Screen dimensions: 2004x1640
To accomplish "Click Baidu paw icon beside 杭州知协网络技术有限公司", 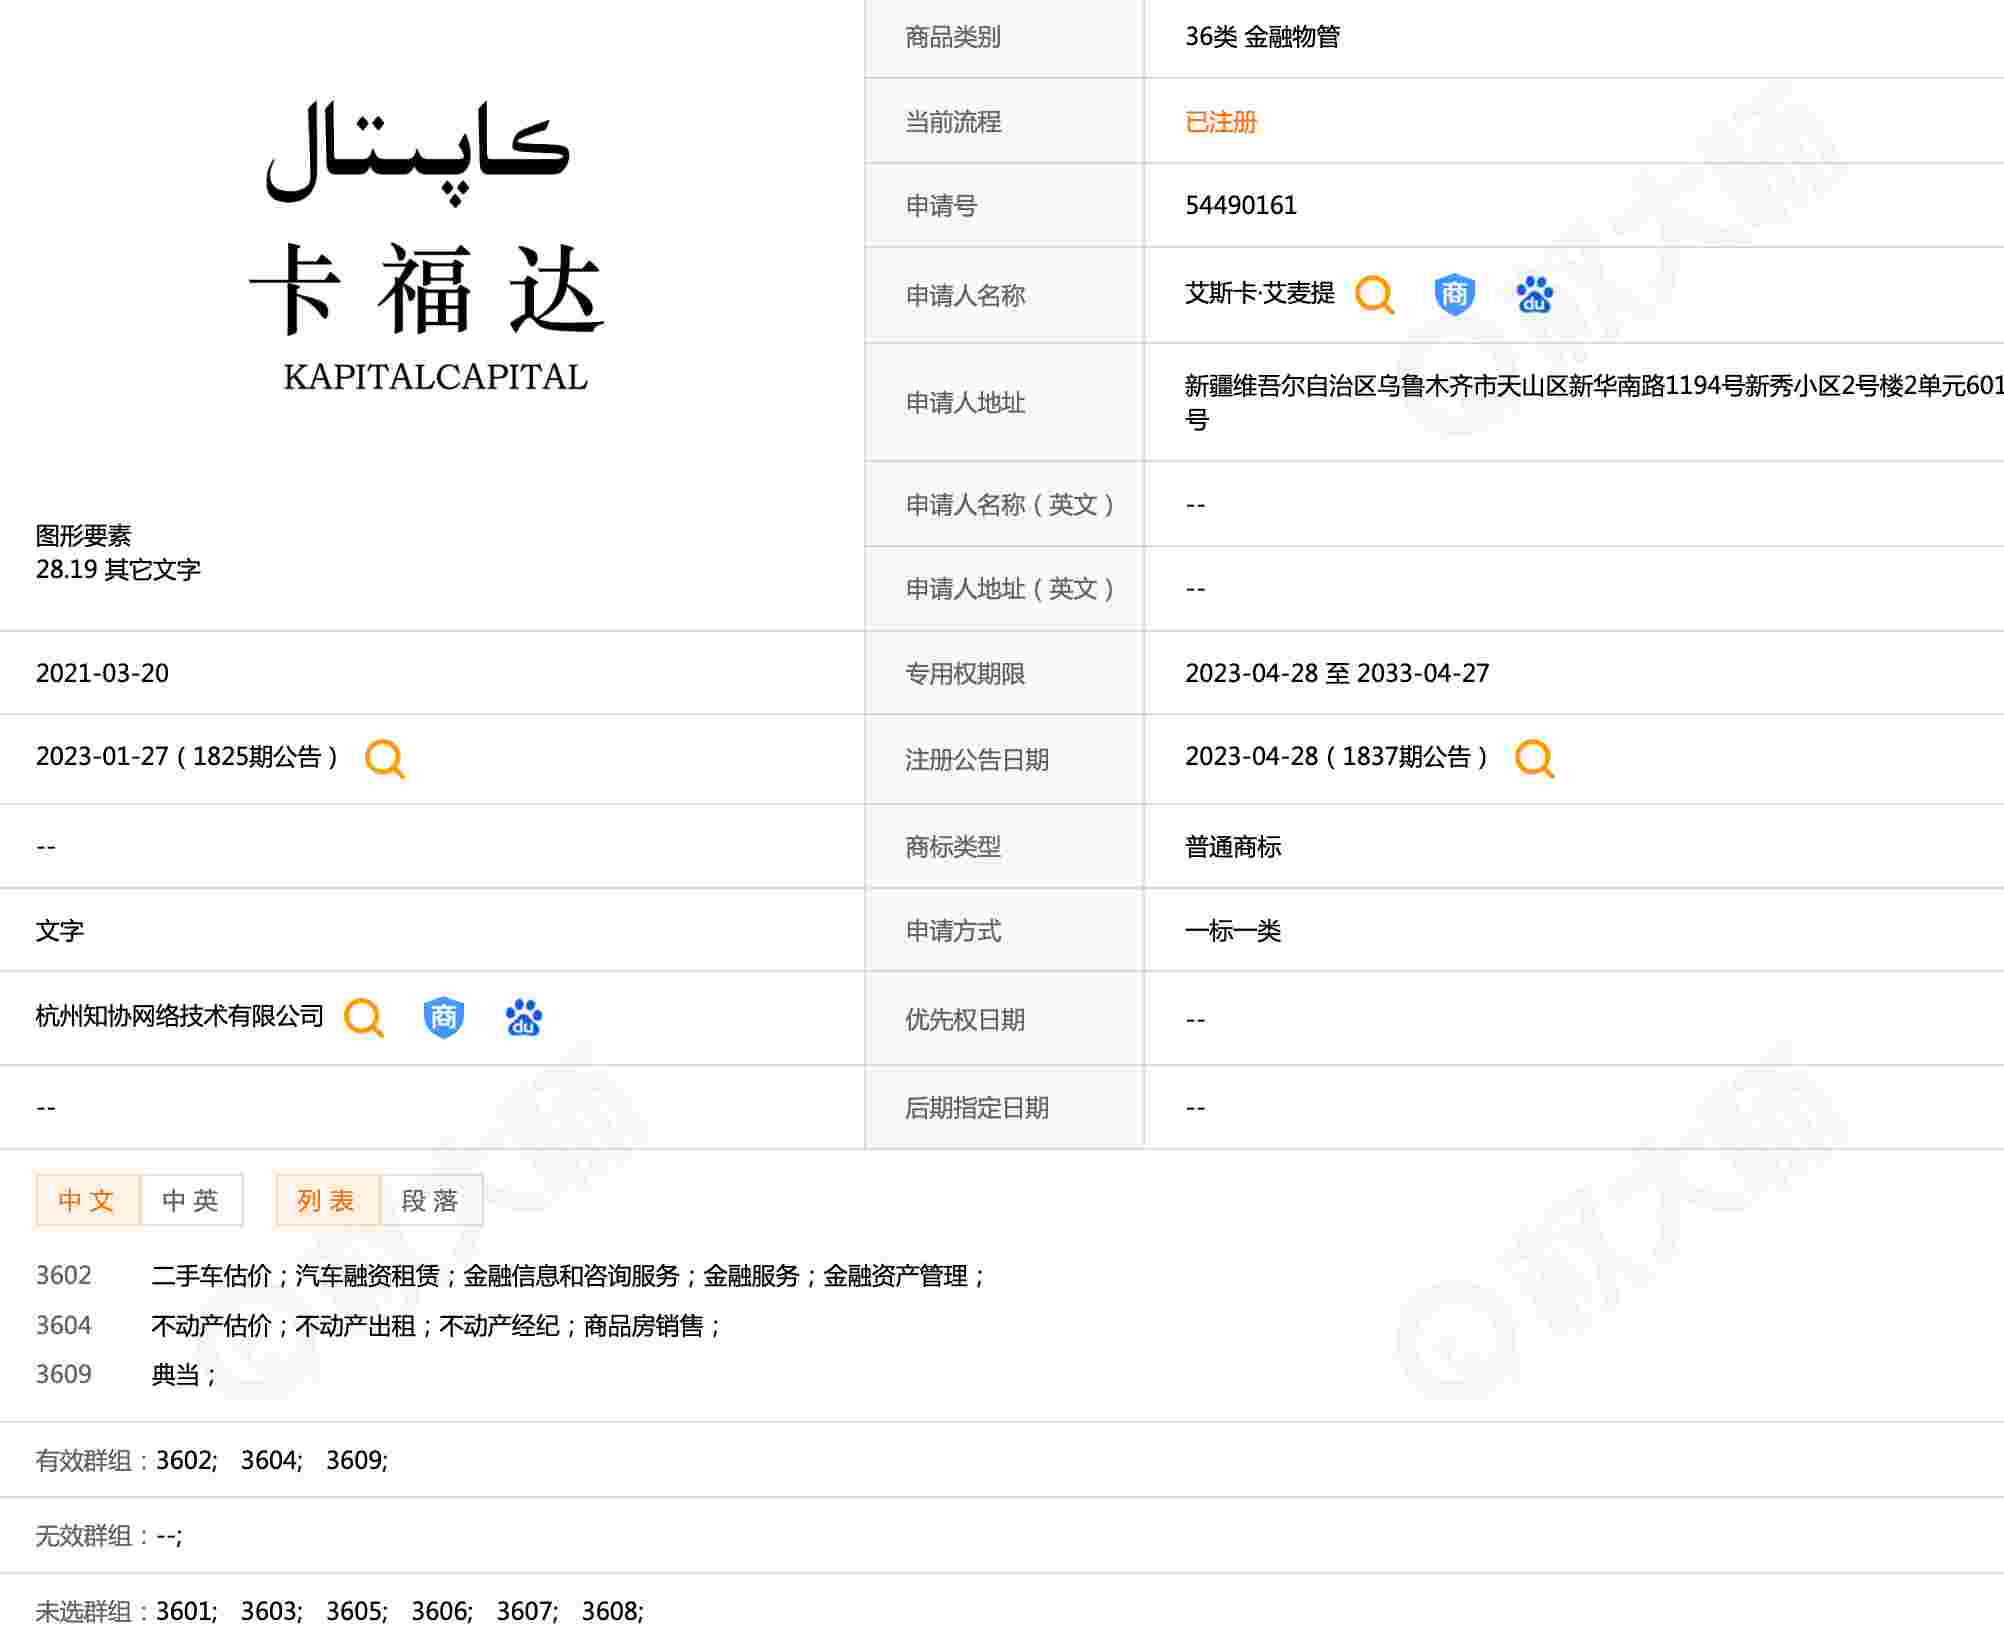I will (523, 1018).
